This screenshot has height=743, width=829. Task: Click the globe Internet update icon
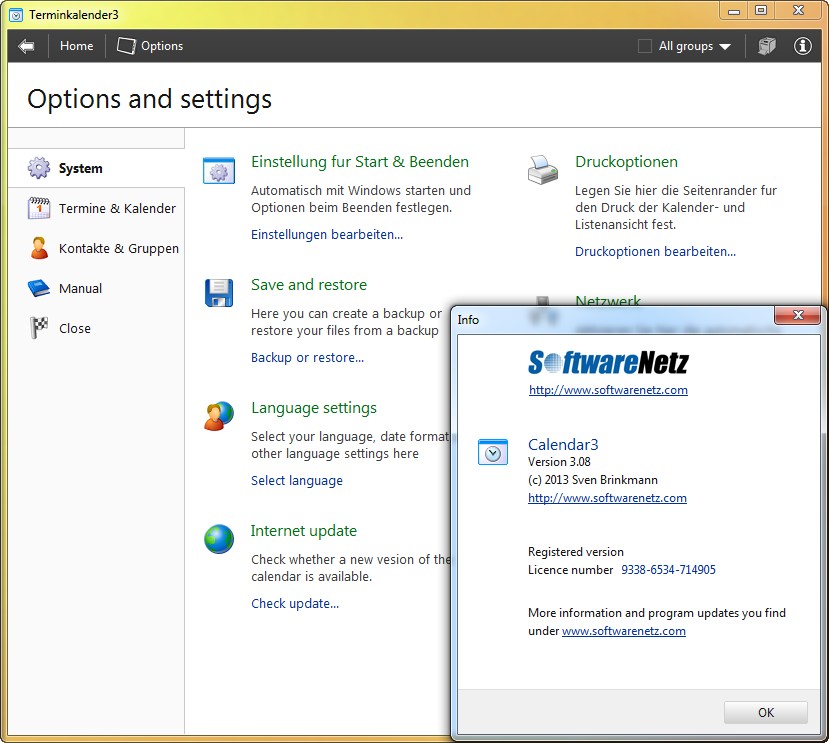pyautogui.click(x=219, y=539)
